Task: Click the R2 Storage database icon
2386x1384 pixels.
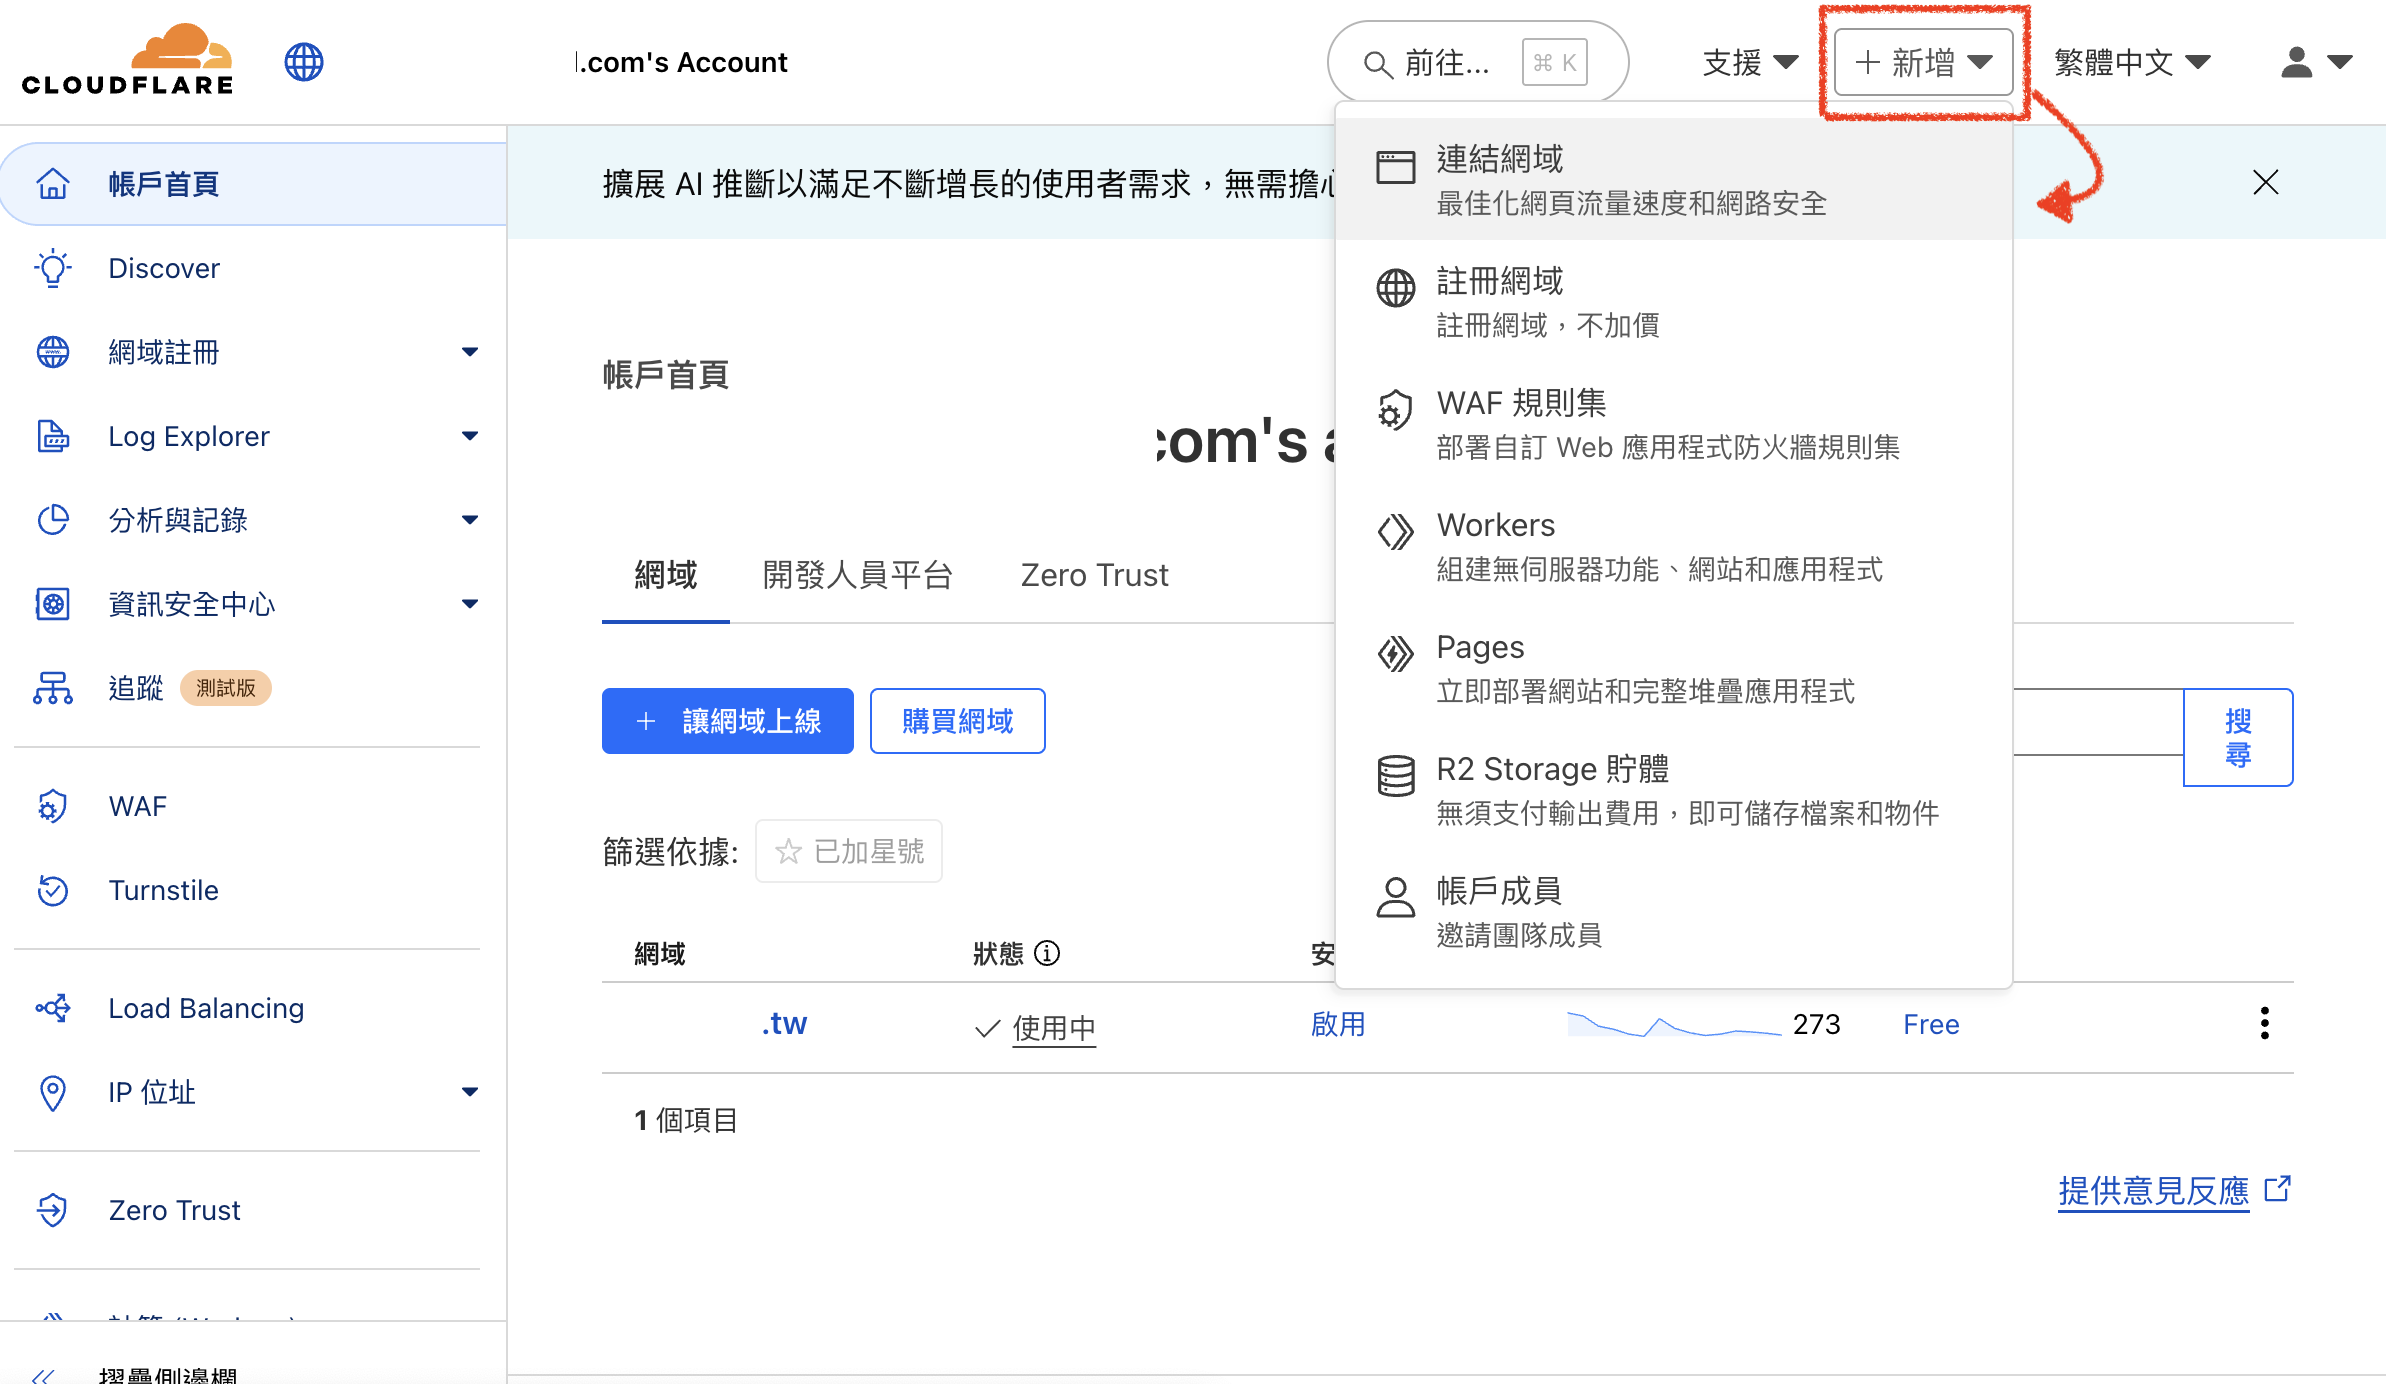Action: coord(1396,776)
